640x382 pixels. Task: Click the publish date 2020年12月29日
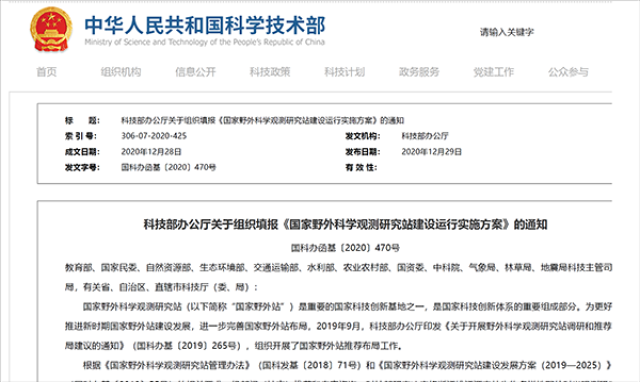click(x=431, y=152)
